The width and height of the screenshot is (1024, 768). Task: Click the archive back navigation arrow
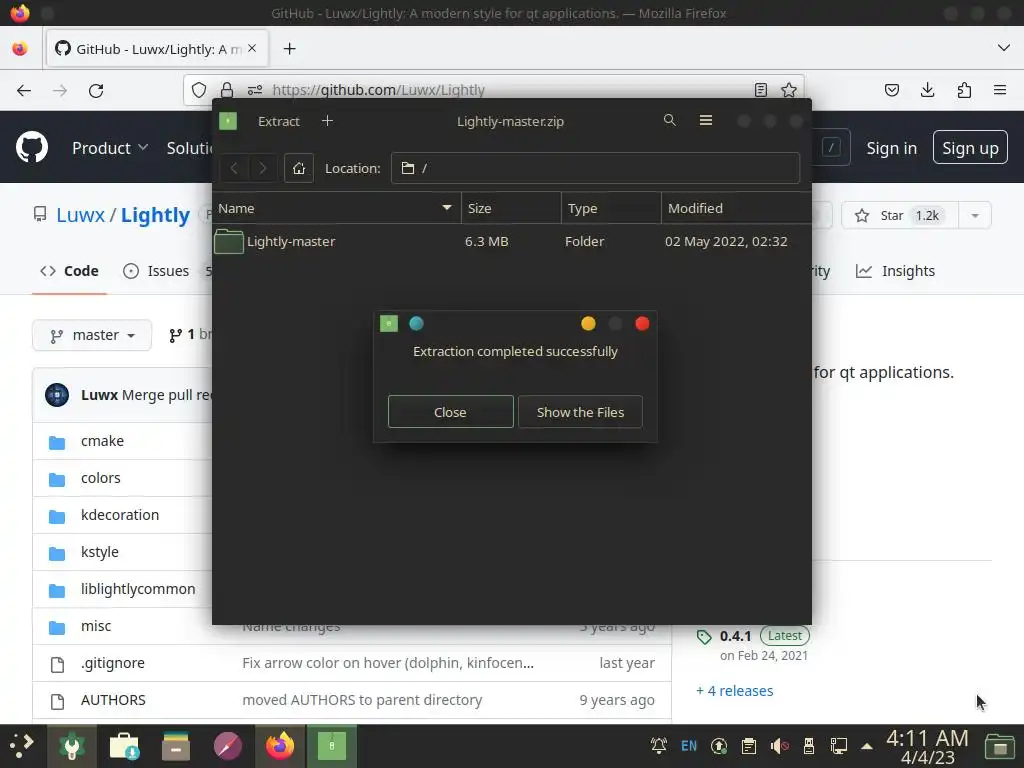coord(234,168)
